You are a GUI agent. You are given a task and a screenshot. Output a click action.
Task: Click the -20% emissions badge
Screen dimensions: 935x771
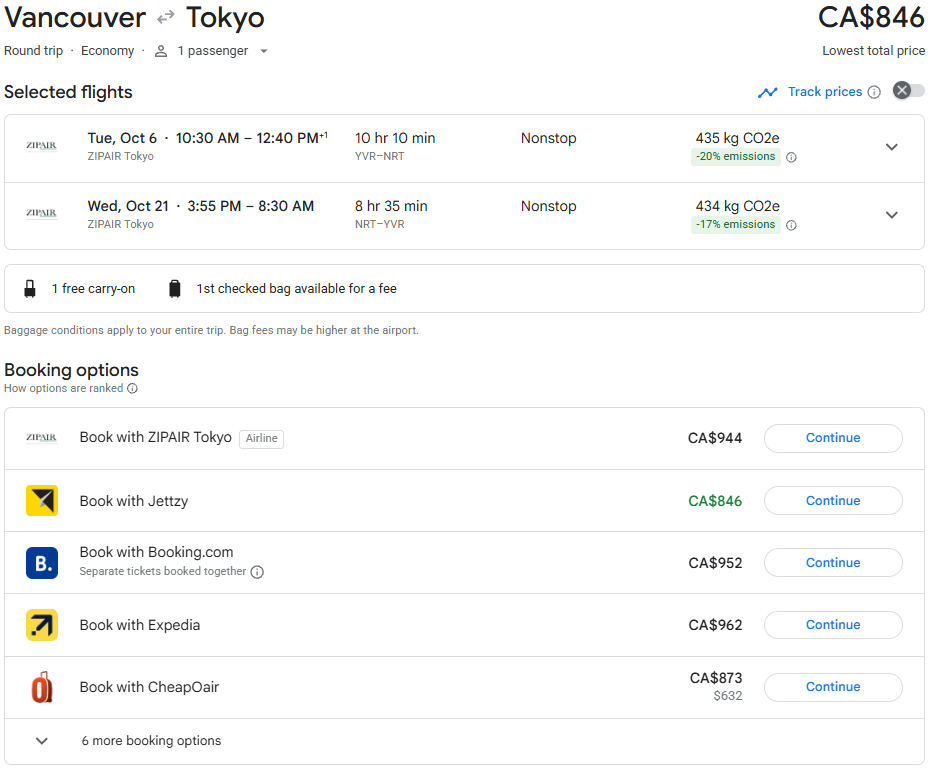pyautogui.click(x=736, y=157)
